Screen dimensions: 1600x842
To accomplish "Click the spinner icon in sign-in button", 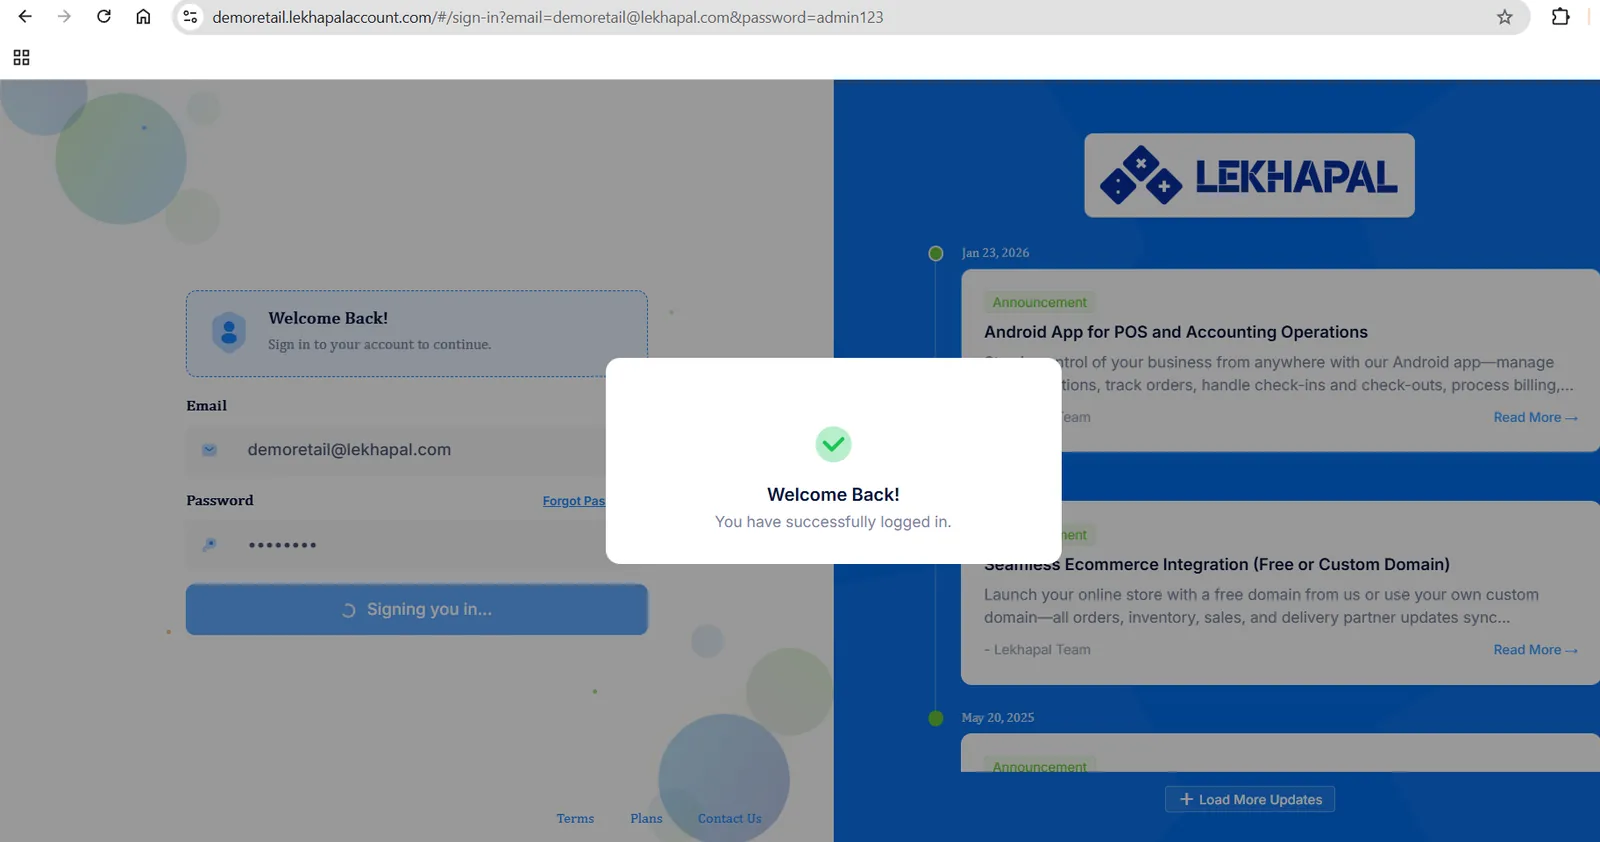I will point(348,610).
